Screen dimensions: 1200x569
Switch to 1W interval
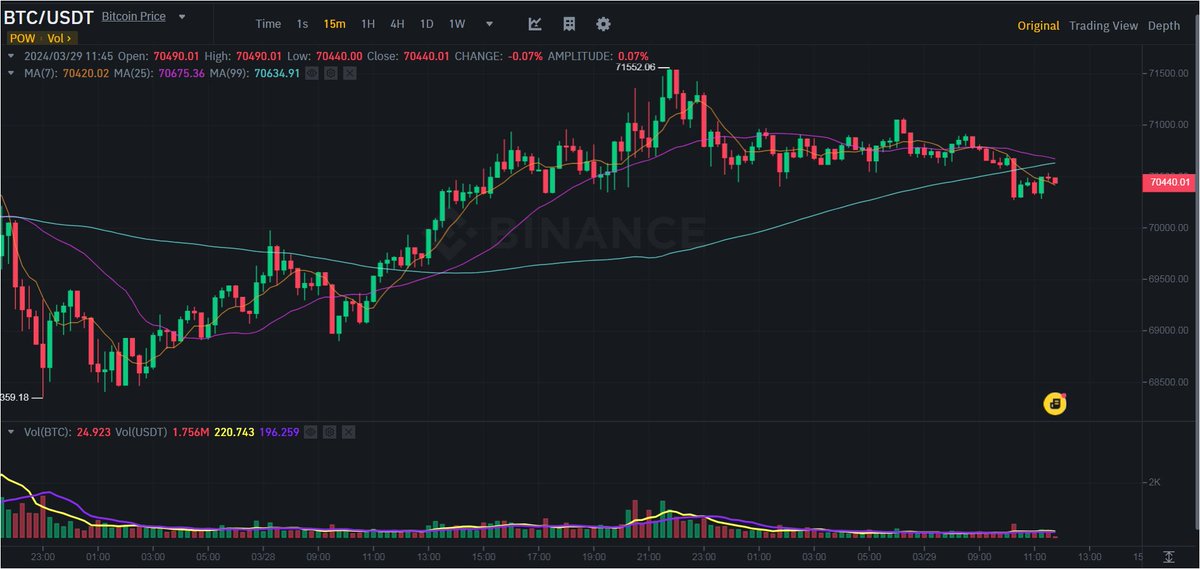click(x=457, y=24)
